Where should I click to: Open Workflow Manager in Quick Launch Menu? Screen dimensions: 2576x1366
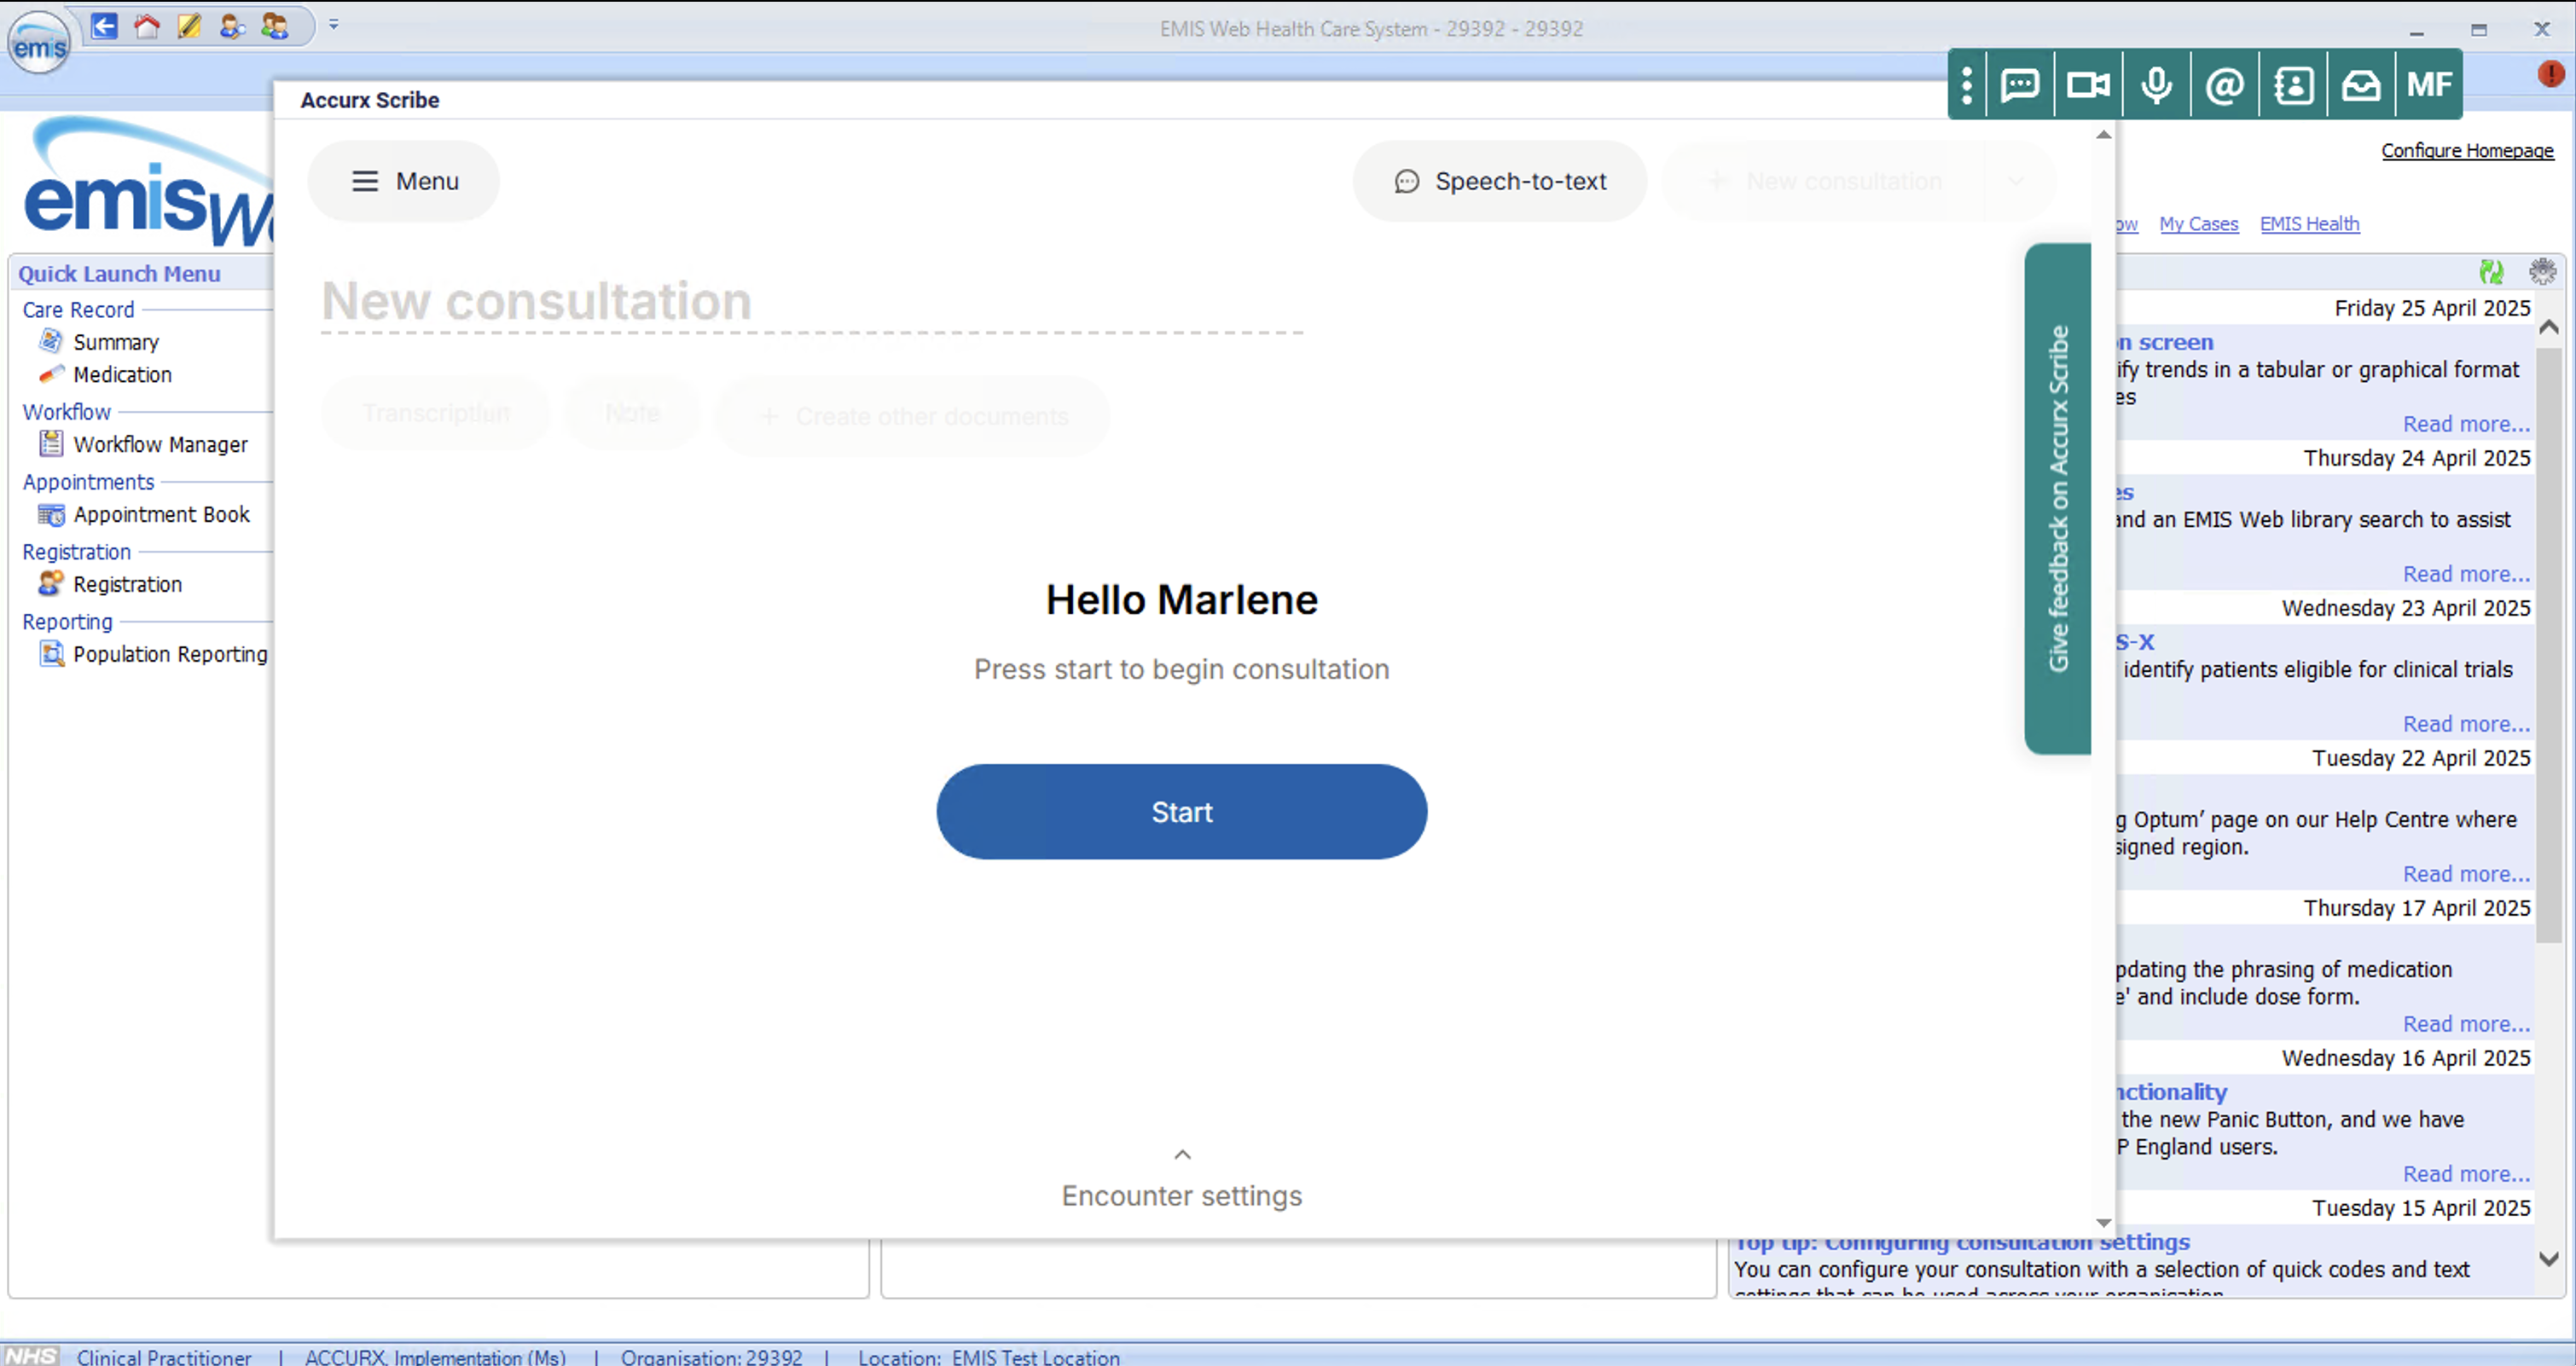[160, 445]
